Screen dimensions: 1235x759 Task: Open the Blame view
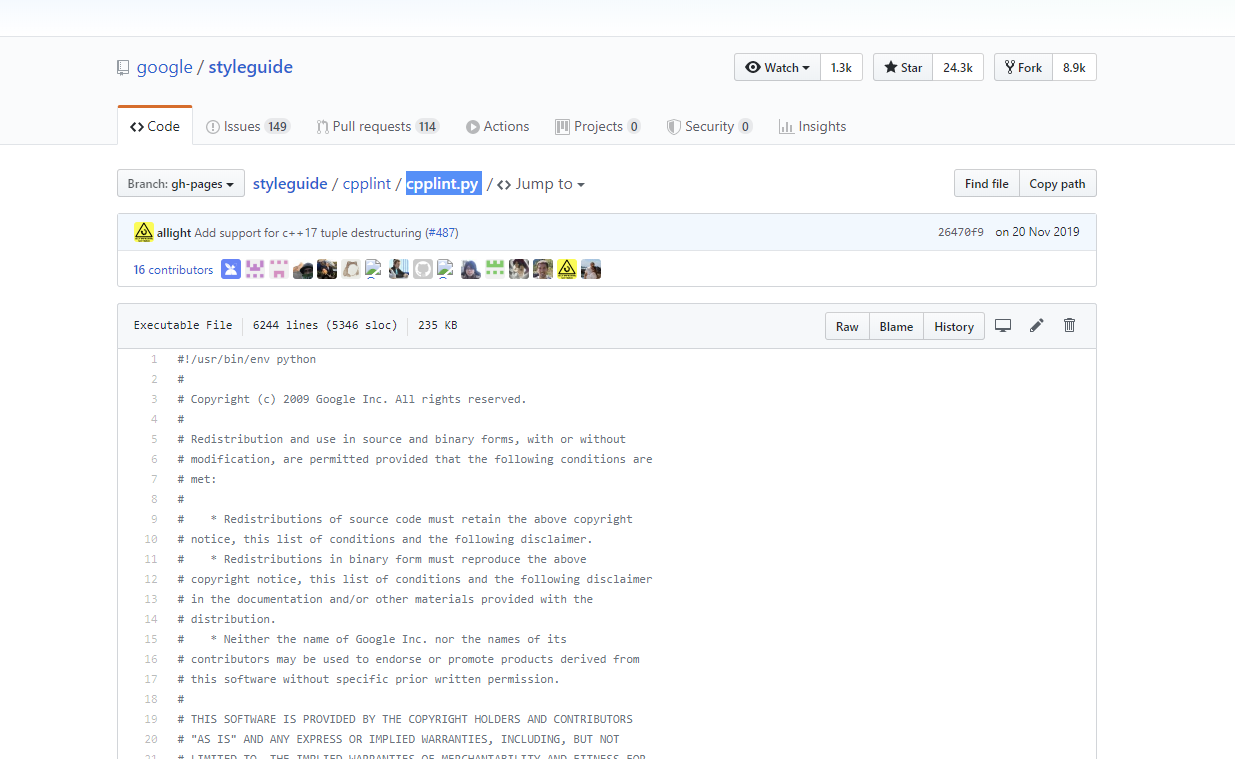click(896, 326)
